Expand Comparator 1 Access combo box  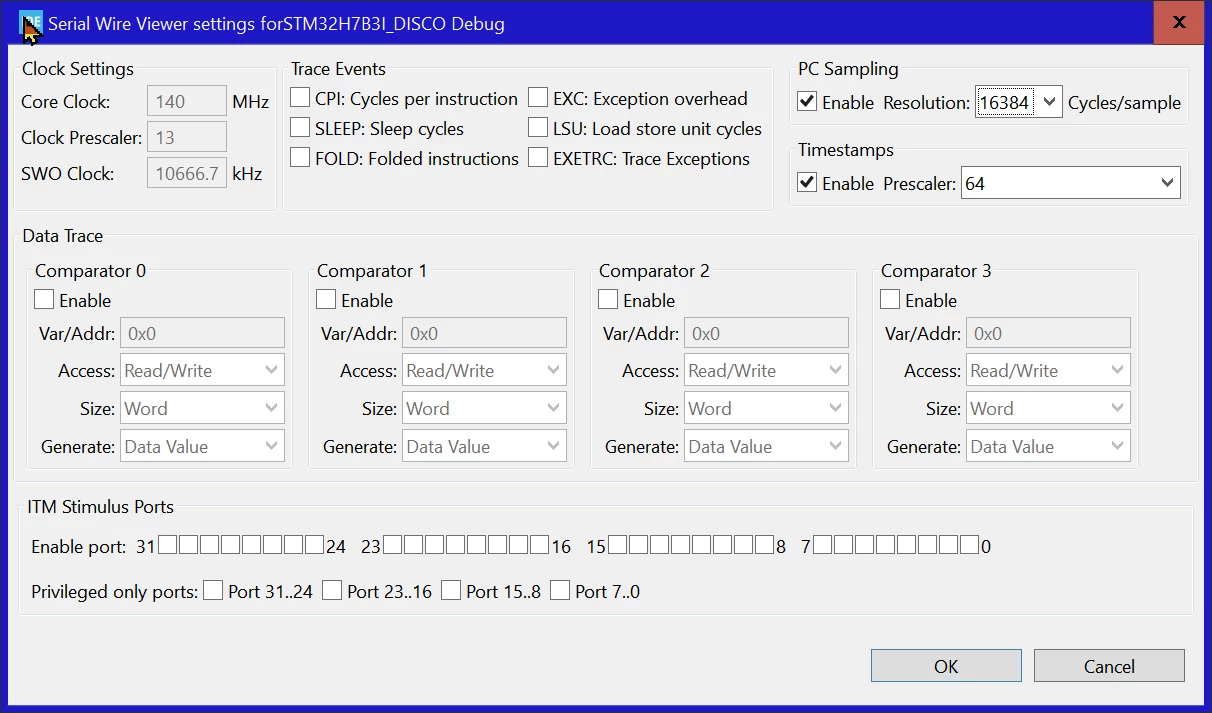pyautogui.click(x=484, y=370)
